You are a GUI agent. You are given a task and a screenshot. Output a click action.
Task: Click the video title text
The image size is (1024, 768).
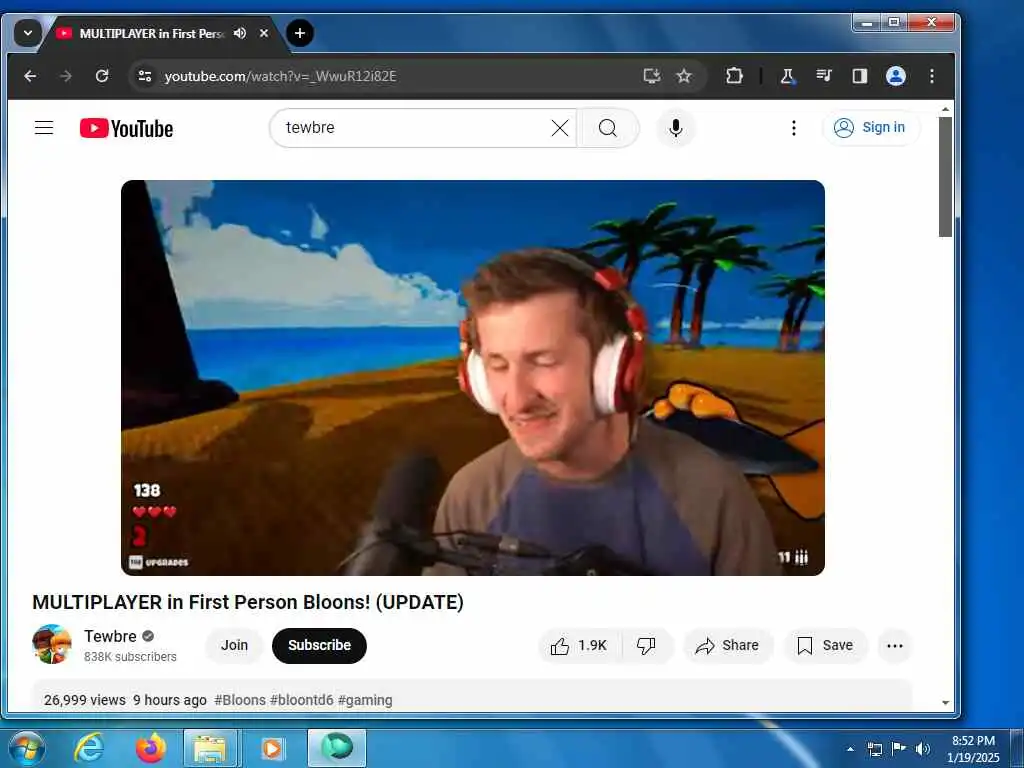[x=248, y=602]
